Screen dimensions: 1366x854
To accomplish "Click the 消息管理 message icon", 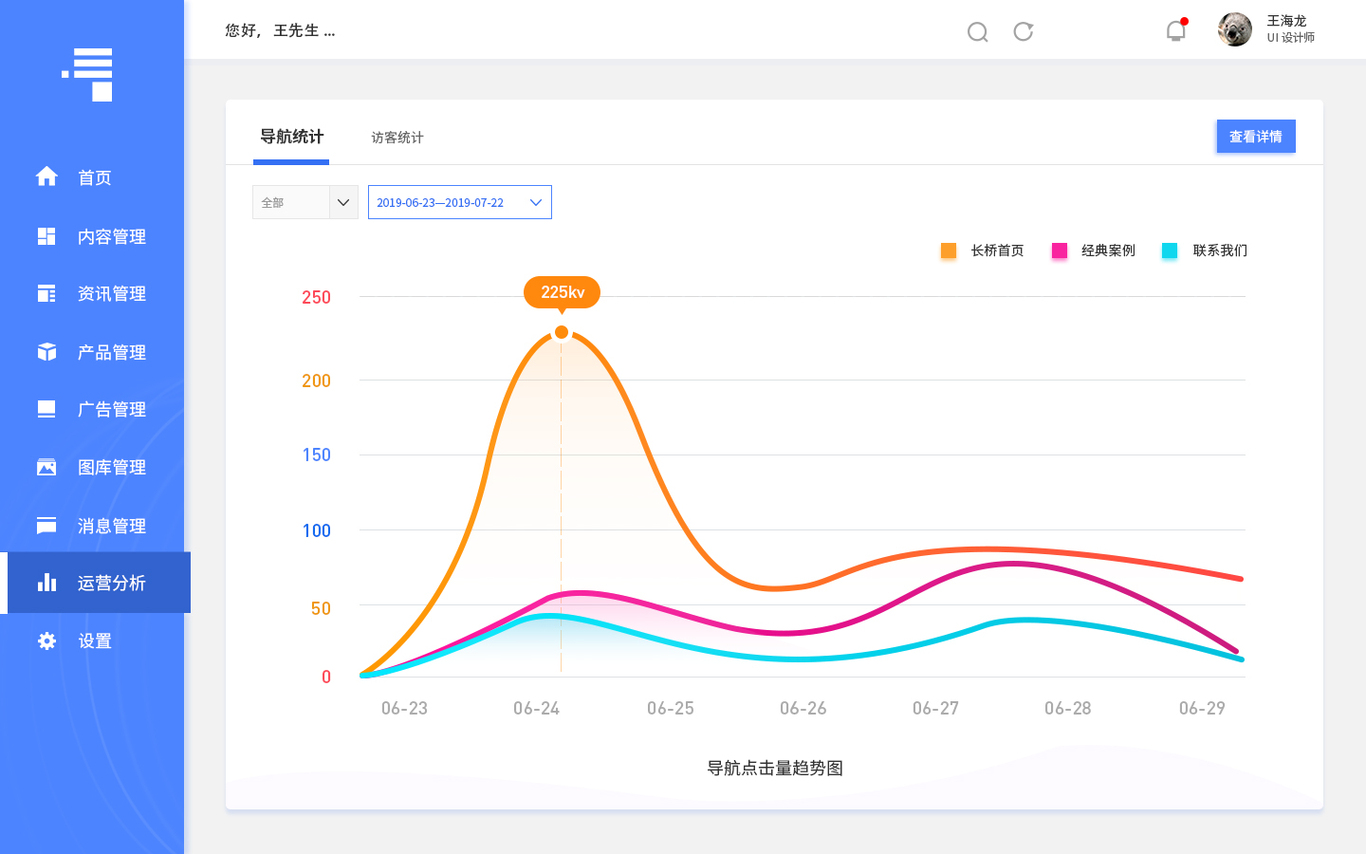I will [47, 525].
